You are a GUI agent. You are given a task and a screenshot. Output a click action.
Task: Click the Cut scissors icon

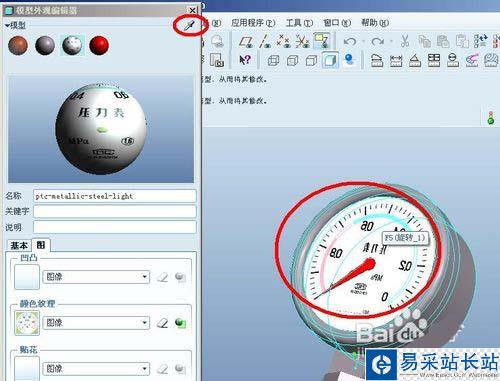click(x=405, y=41)
